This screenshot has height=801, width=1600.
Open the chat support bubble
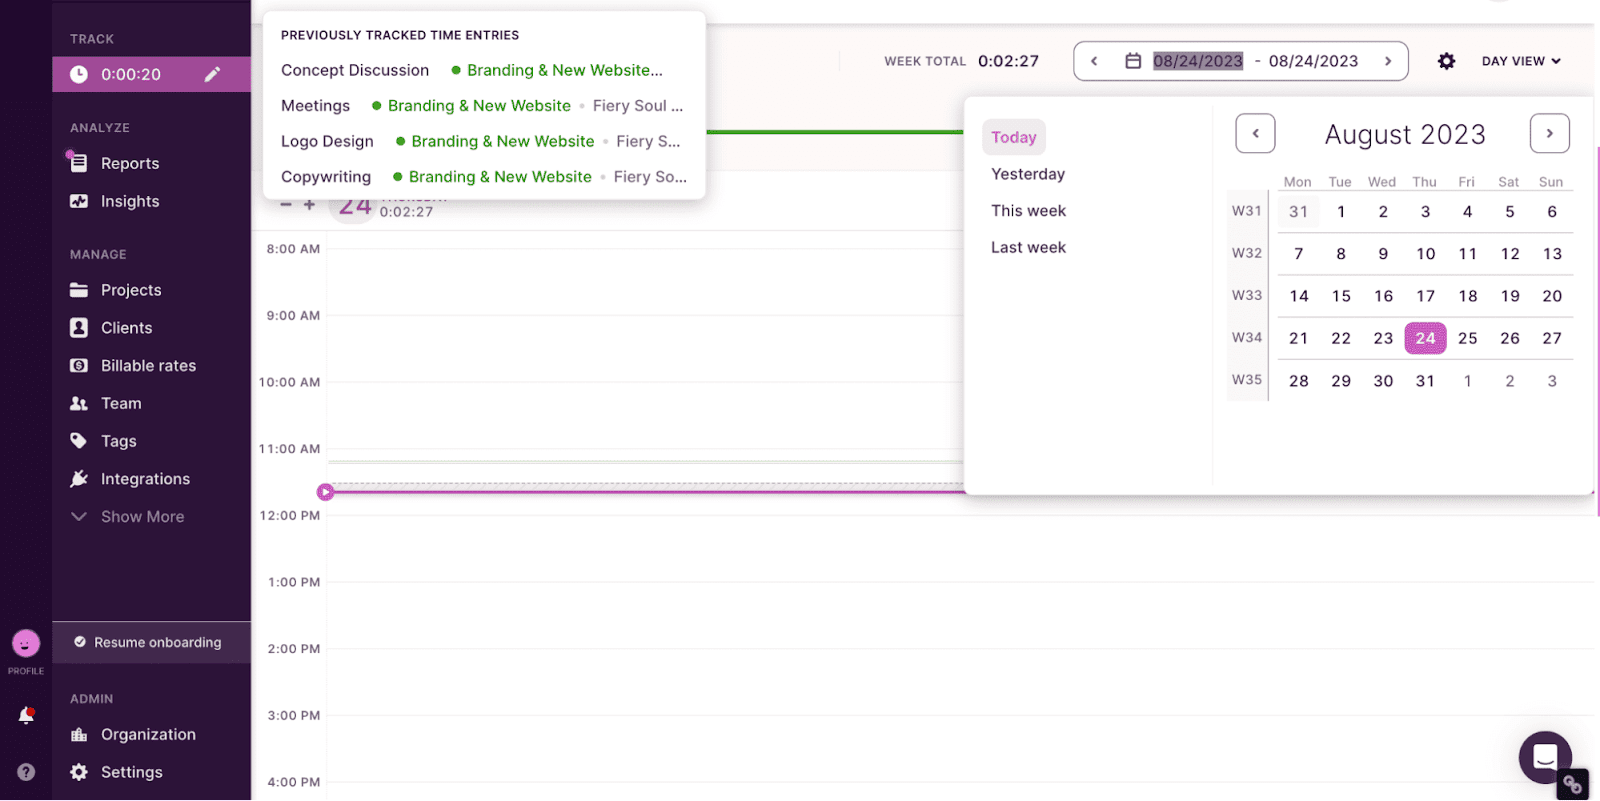pos(1544,757)
